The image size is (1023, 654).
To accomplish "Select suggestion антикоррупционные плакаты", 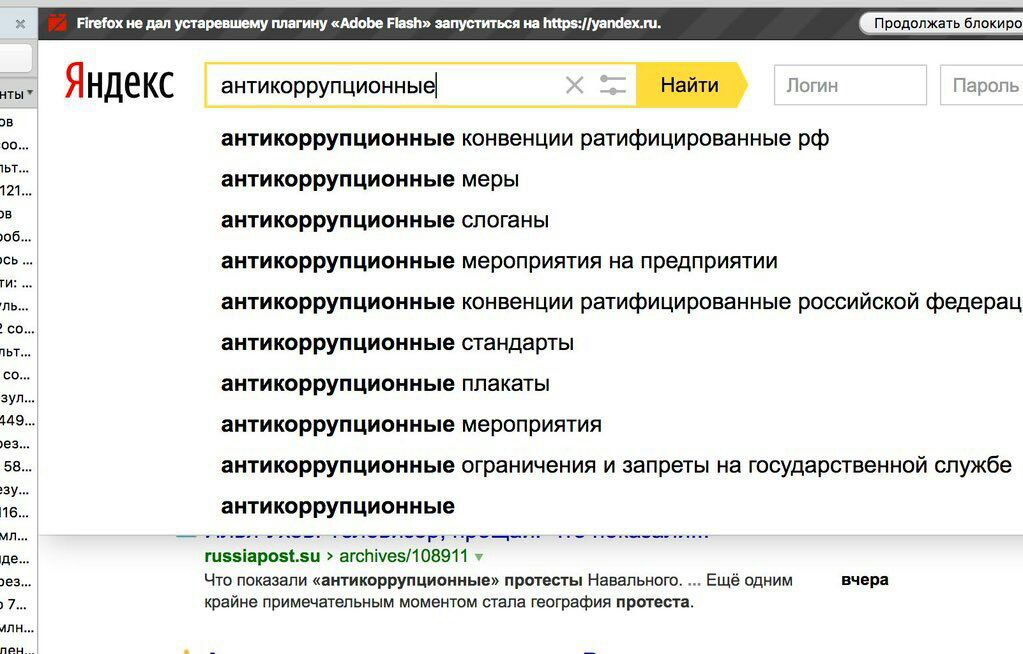I will pyautogui.click(x=385, y=384).
